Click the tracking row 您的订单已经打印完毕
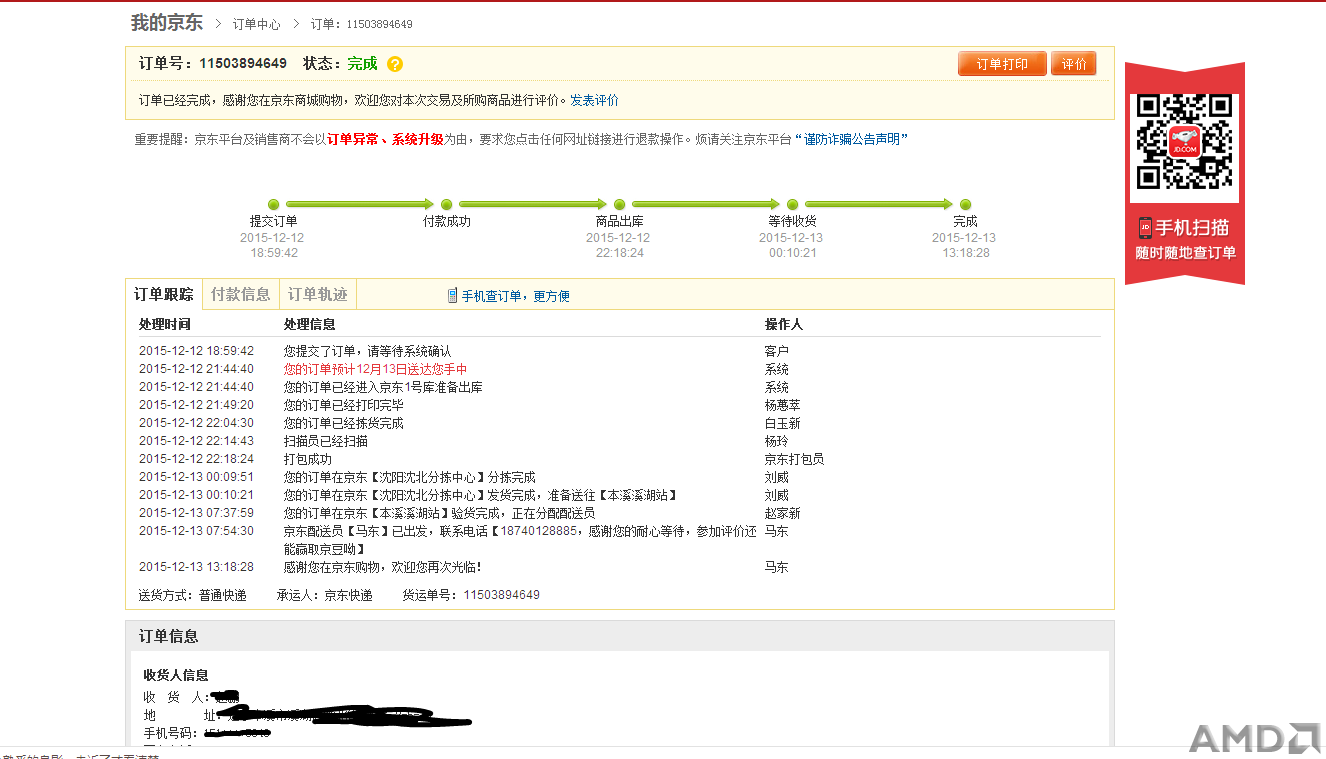Viewport: 1326px width, 759px height. pyautogui.click(x=343, y=405)
